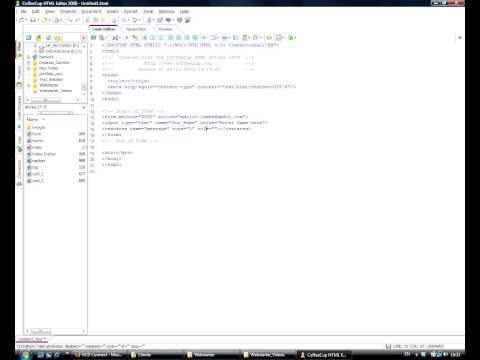The image size is (480, 360).
Task: Click the form method POST code line
Action: (x=175, y=117)
